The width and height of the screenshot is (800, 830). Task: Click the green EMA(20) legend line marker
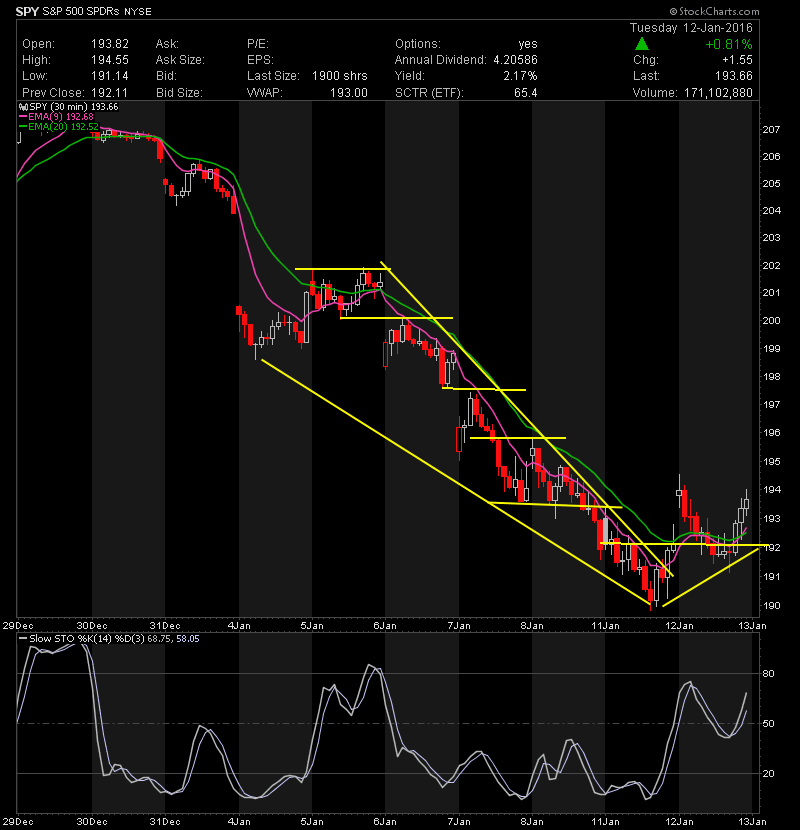click(x=23, y=127)
